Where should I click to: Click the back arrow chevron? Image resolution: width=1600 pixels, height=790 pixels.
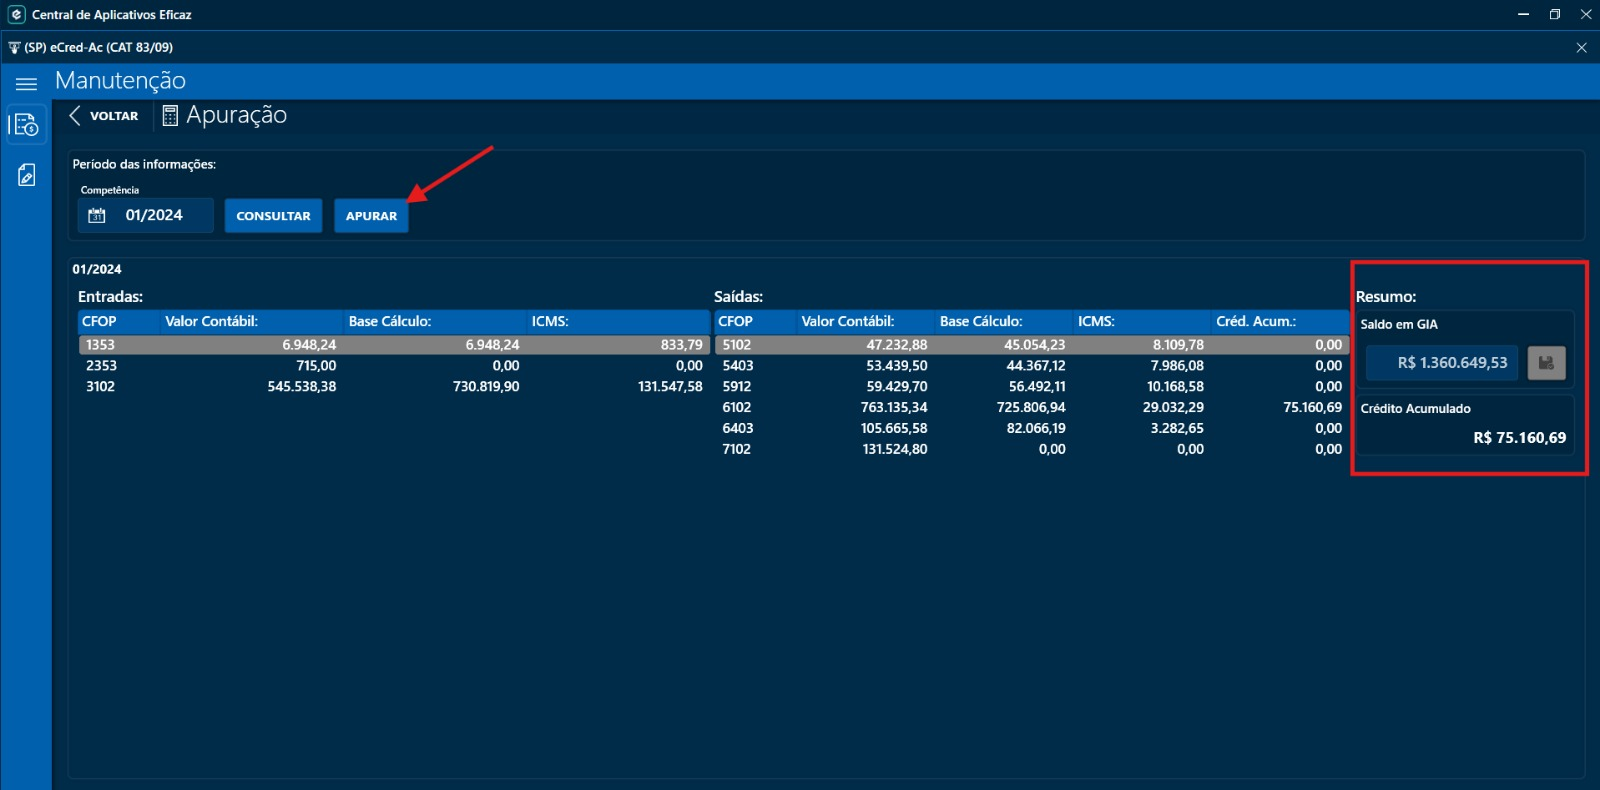click(x=75, y=116)
